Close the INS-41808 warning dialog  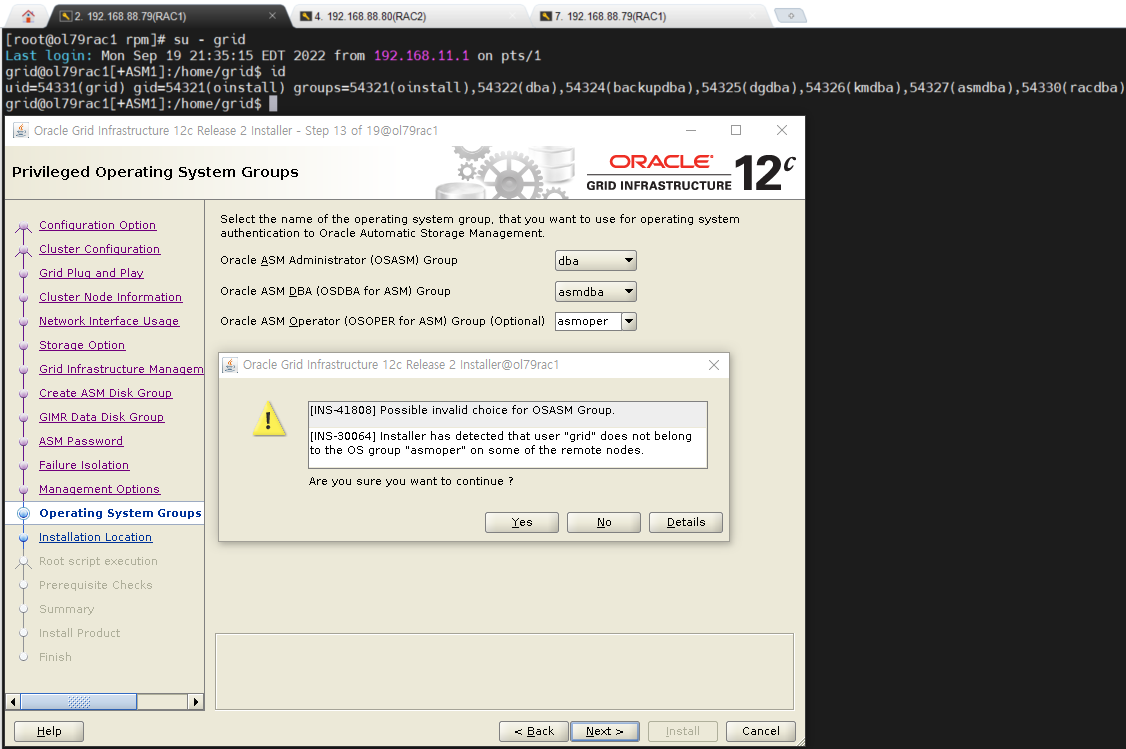pos(714,365)
